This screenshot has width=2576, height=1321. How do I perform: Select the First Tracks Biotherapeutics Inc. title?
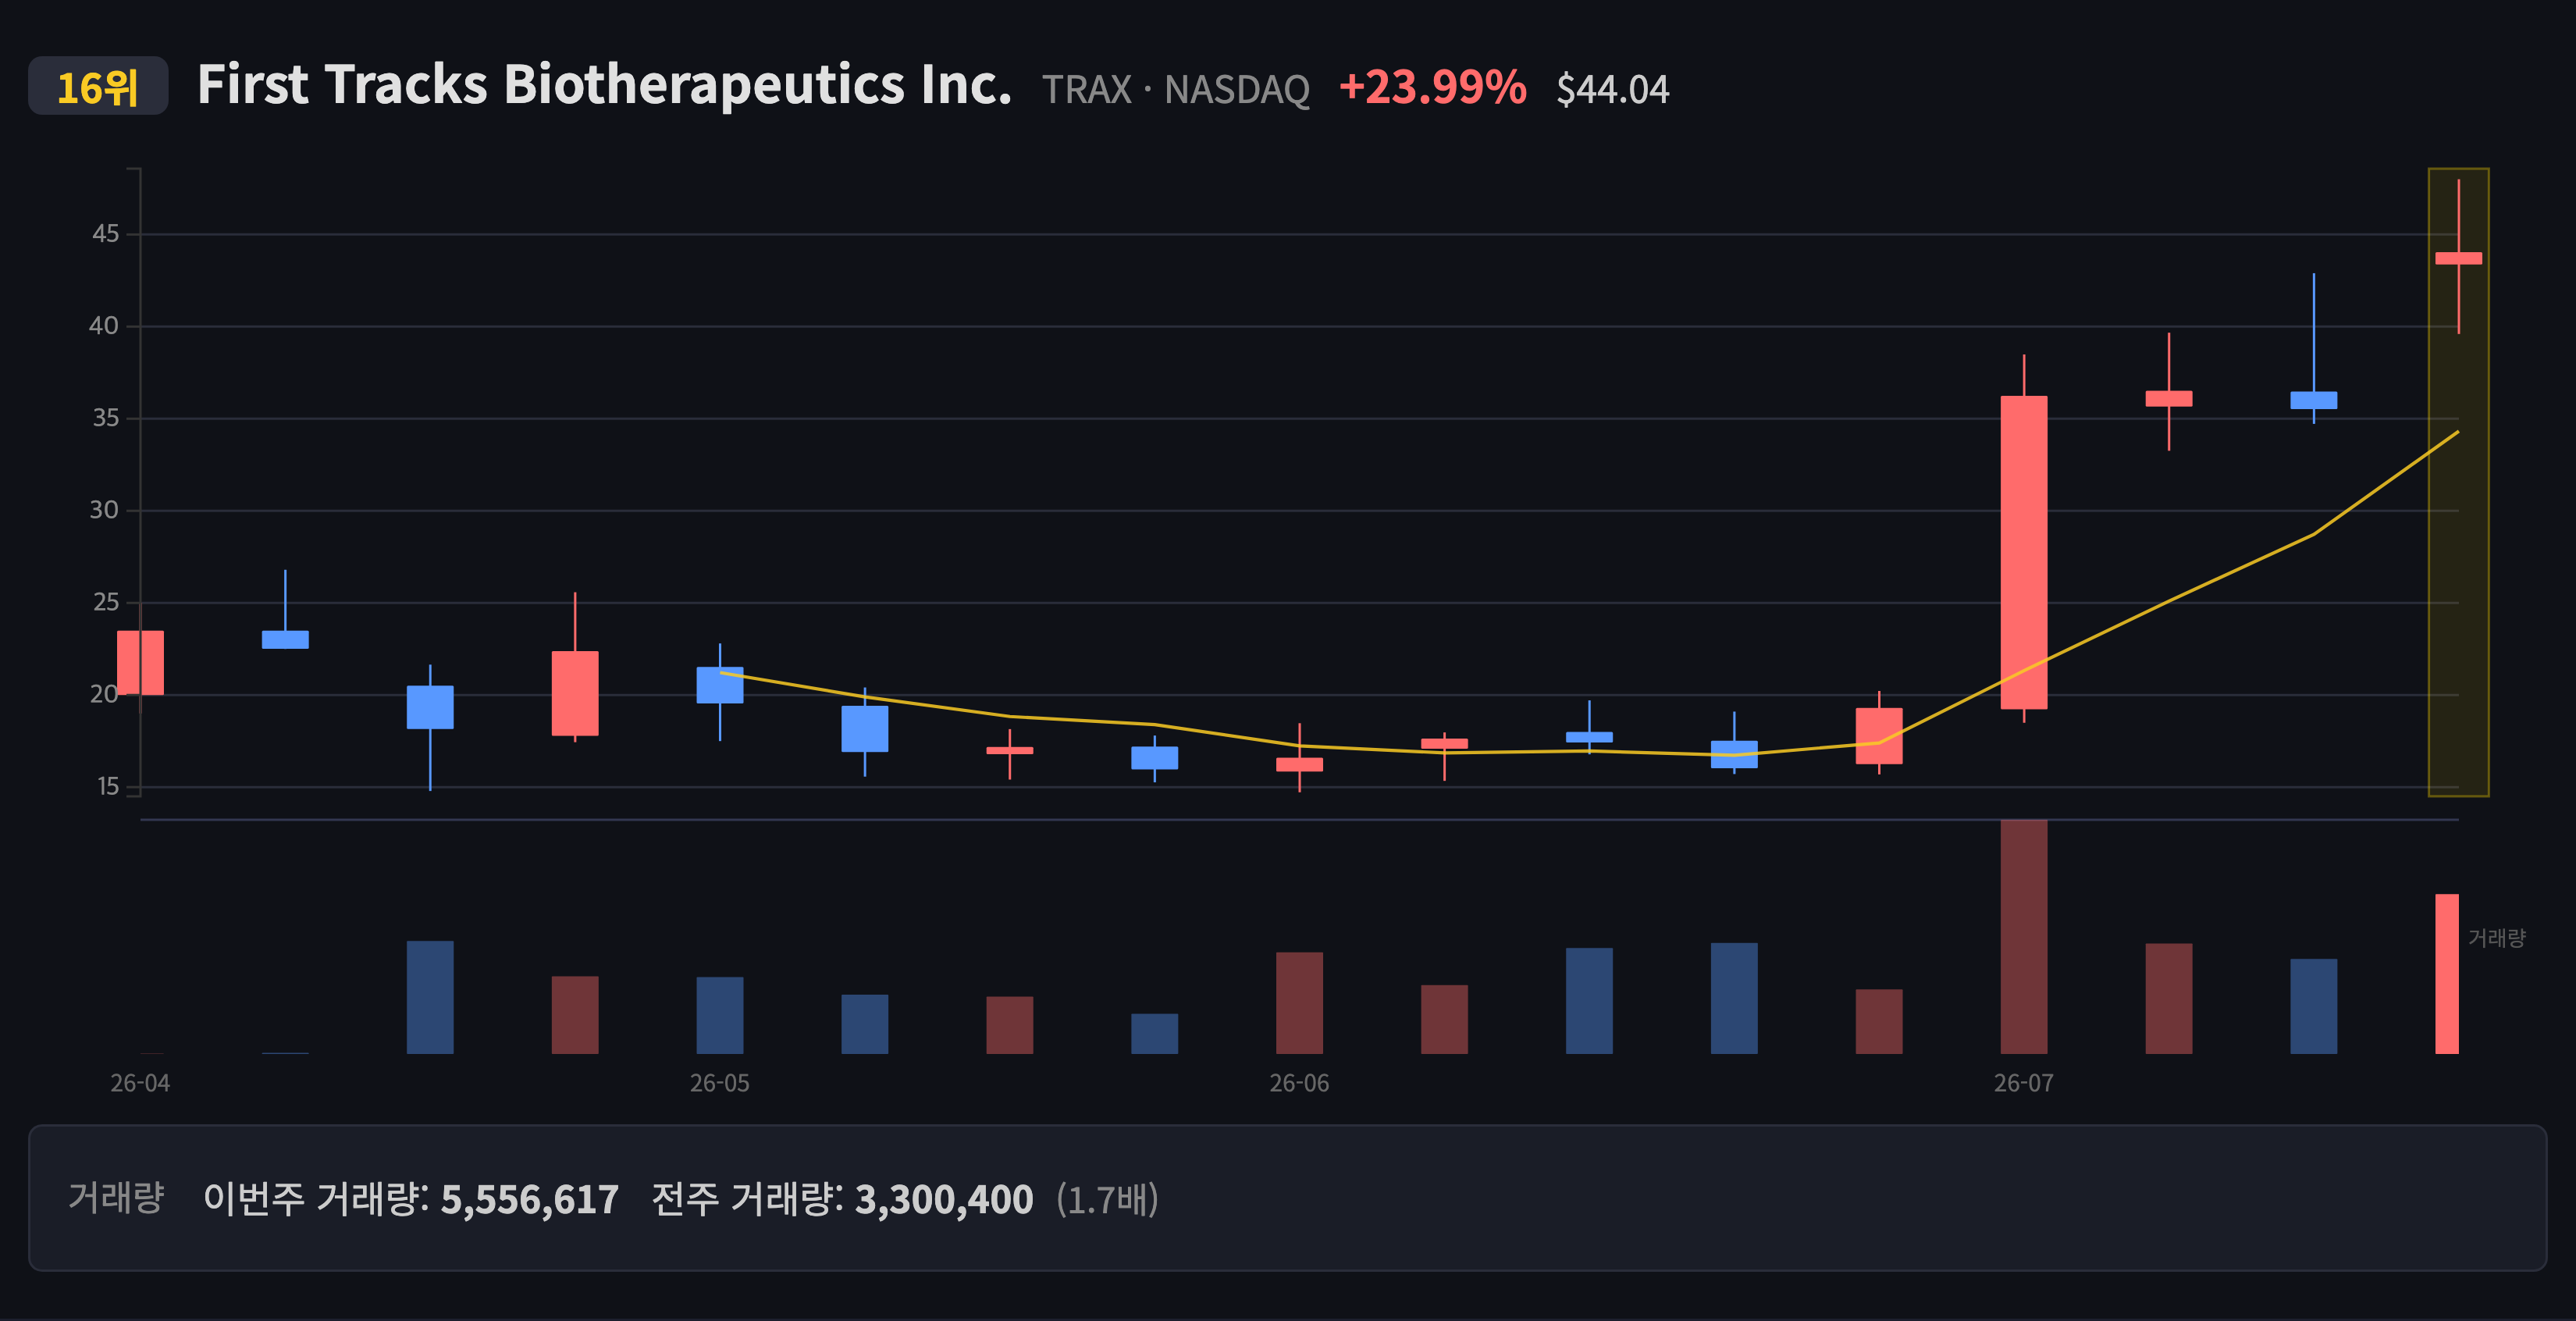point(604,84)
